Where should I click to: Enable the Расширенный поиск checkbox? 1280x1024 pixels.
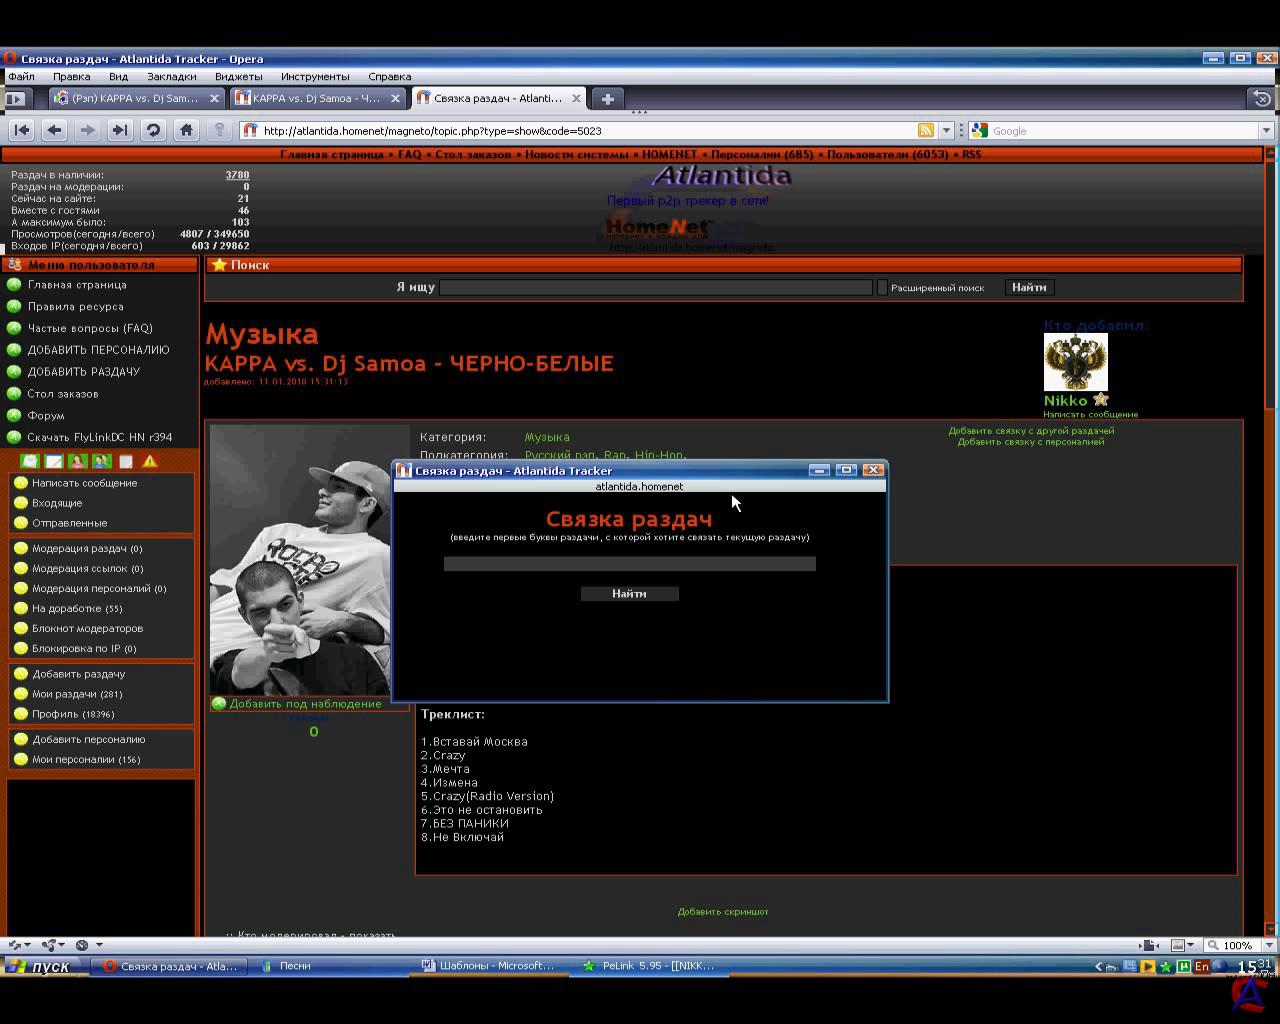click(882, 288)
